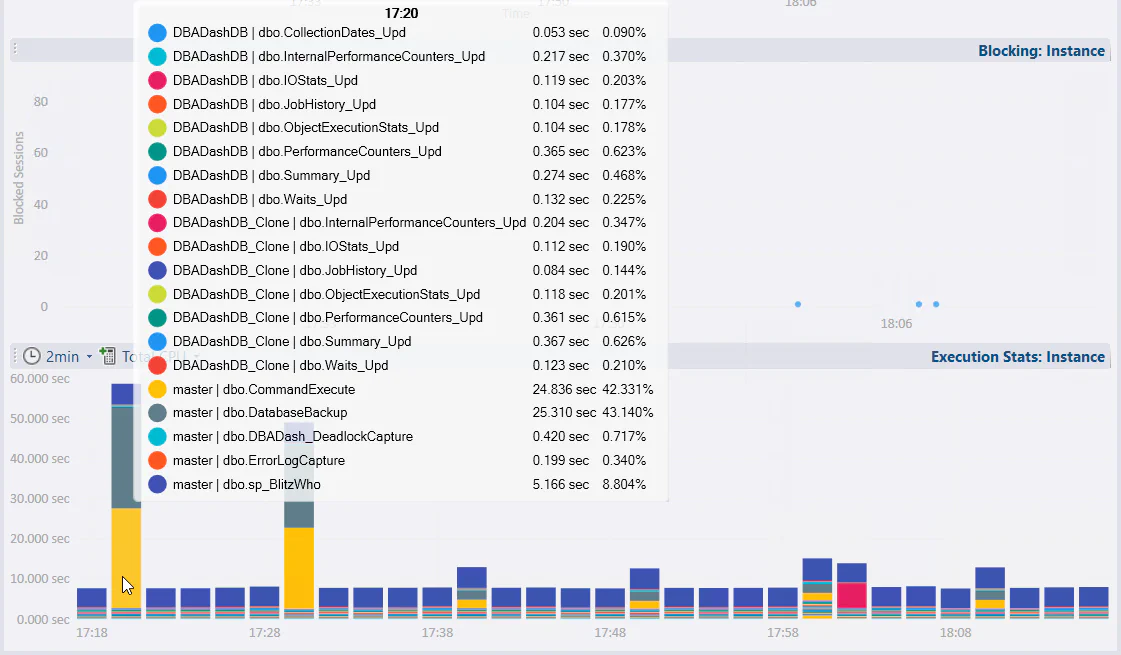Click the 17:58 x-axis label
This screenshot has height=655, width=1121.
tap(783, 633)
